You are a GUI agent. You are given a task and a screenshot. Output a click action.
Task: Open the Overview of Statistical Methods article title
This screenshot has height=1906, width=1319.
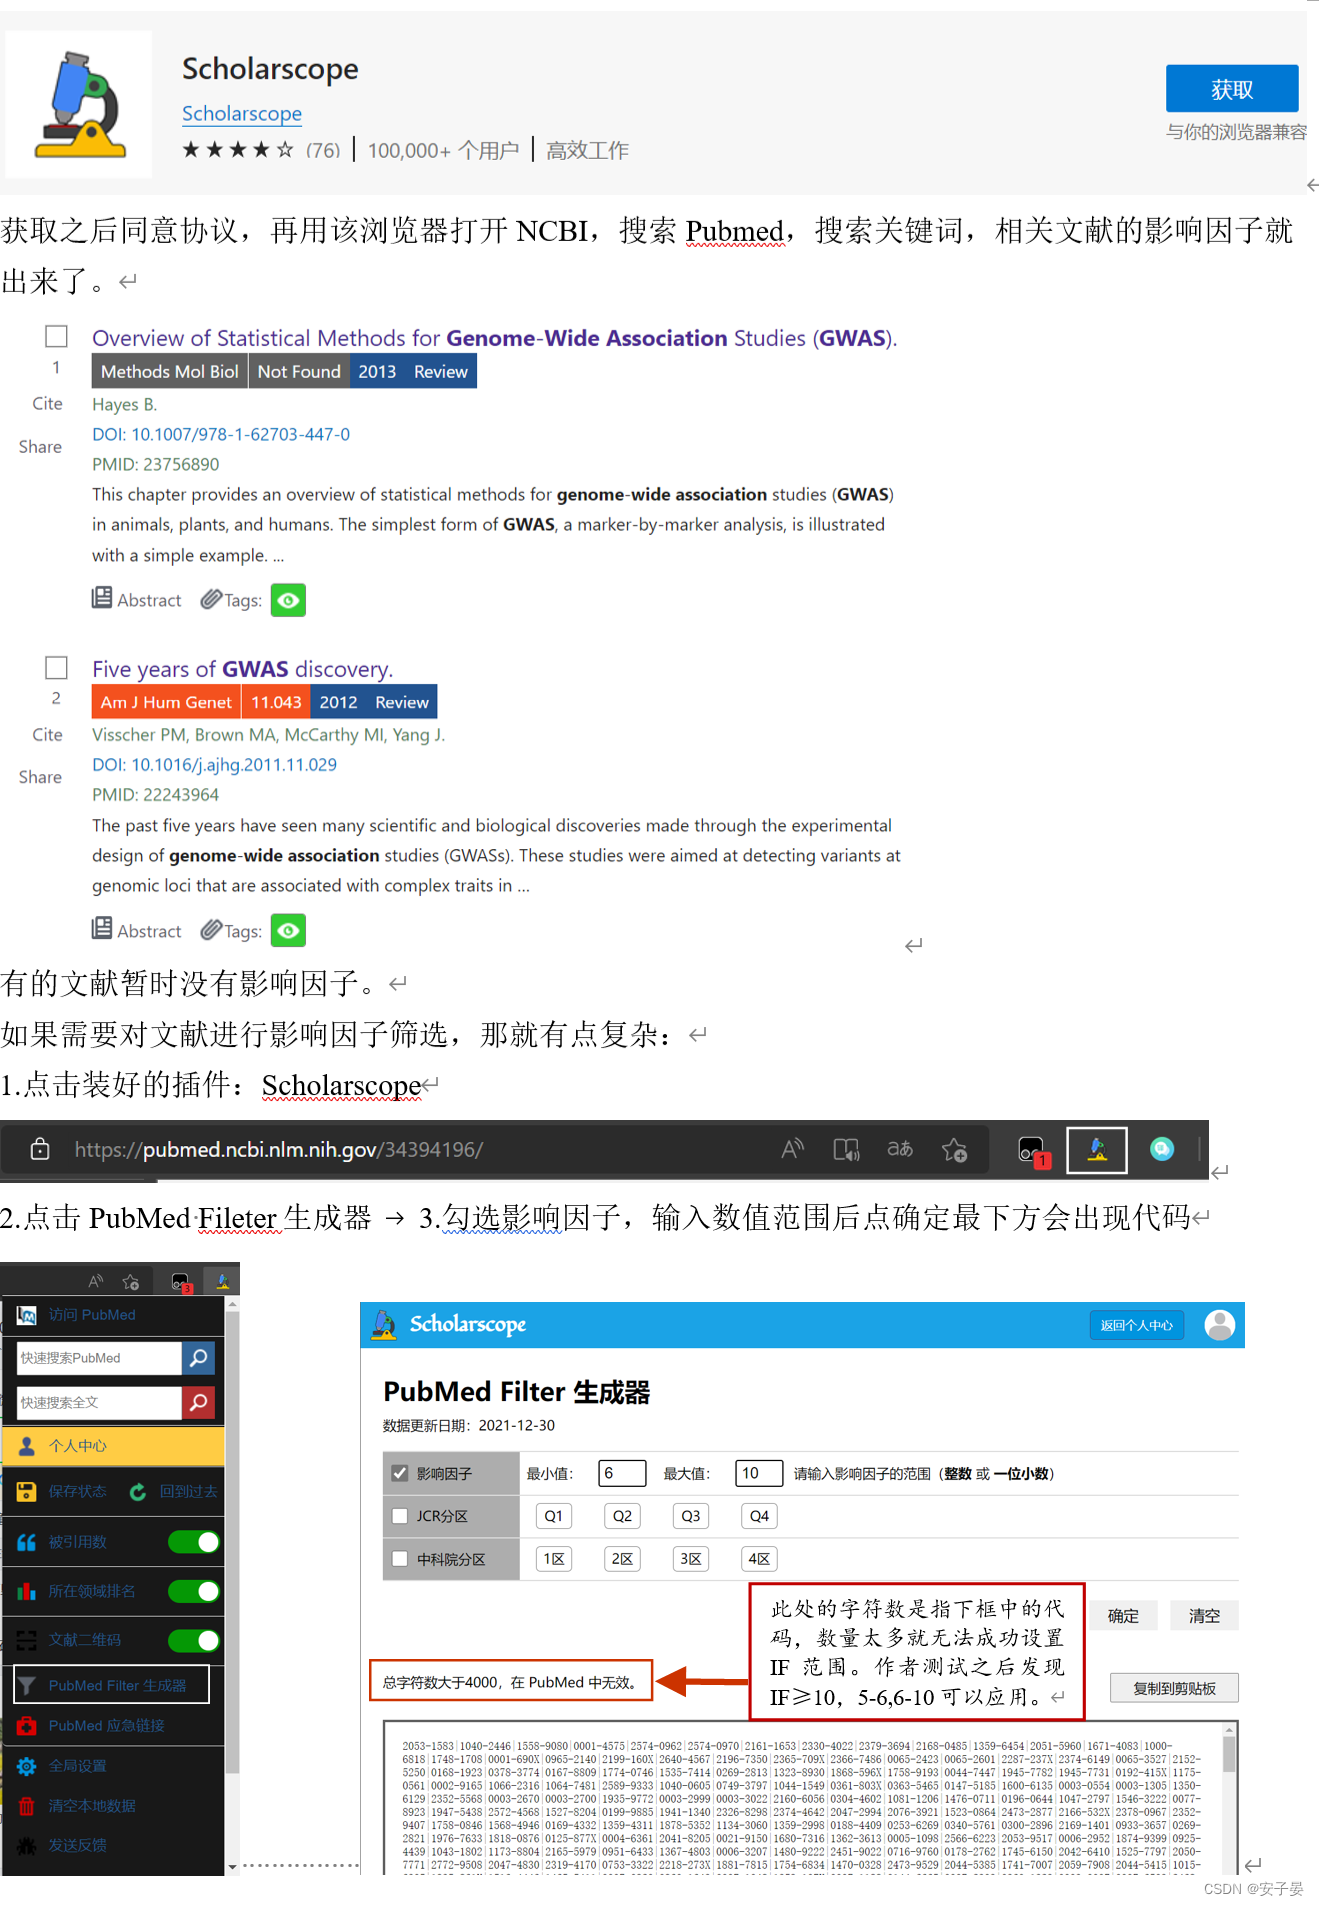click(494, 338)
